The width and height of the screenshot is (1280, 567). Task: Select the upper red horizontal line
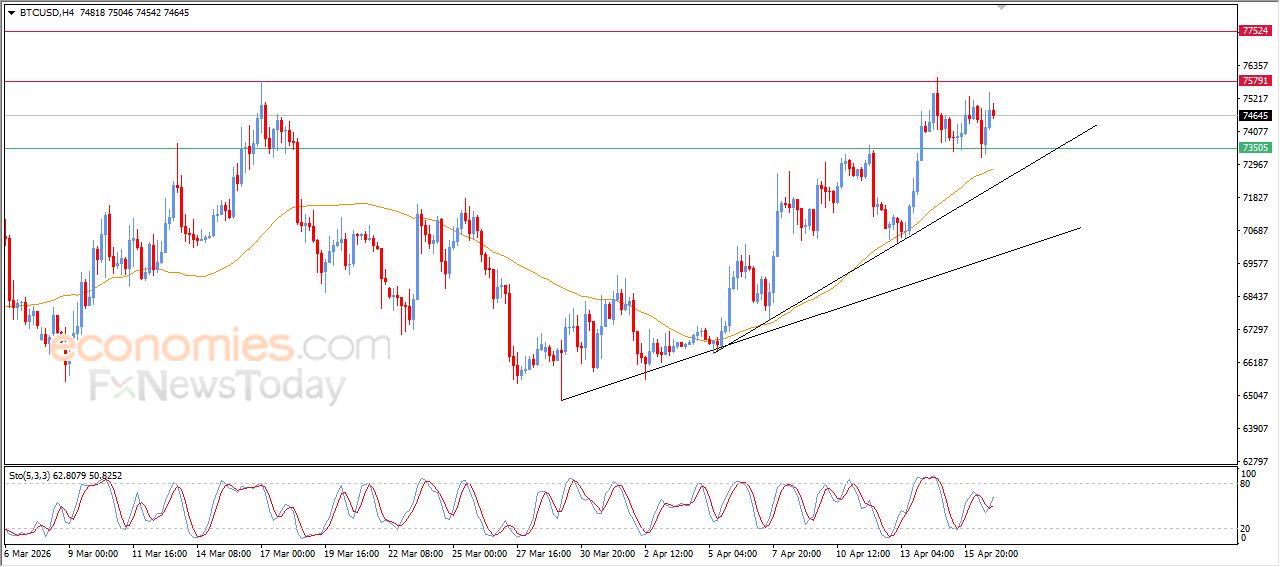point(600,31)
